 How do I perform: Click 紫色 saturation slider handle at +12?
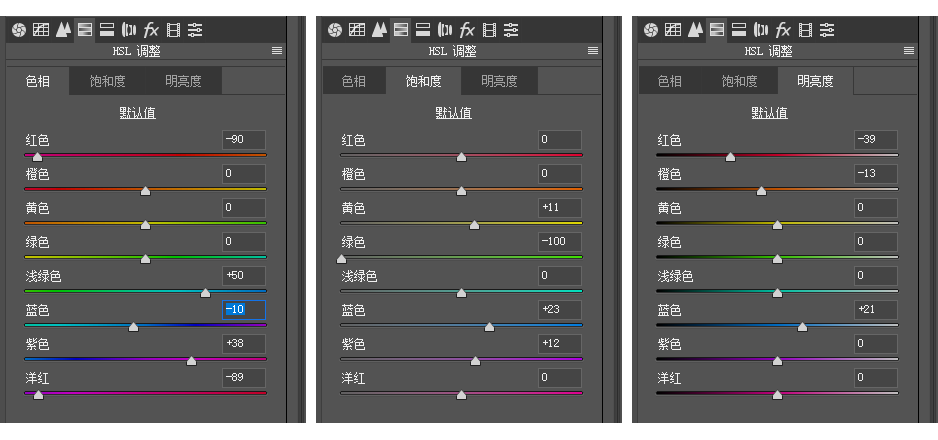(x=476, y=361)
